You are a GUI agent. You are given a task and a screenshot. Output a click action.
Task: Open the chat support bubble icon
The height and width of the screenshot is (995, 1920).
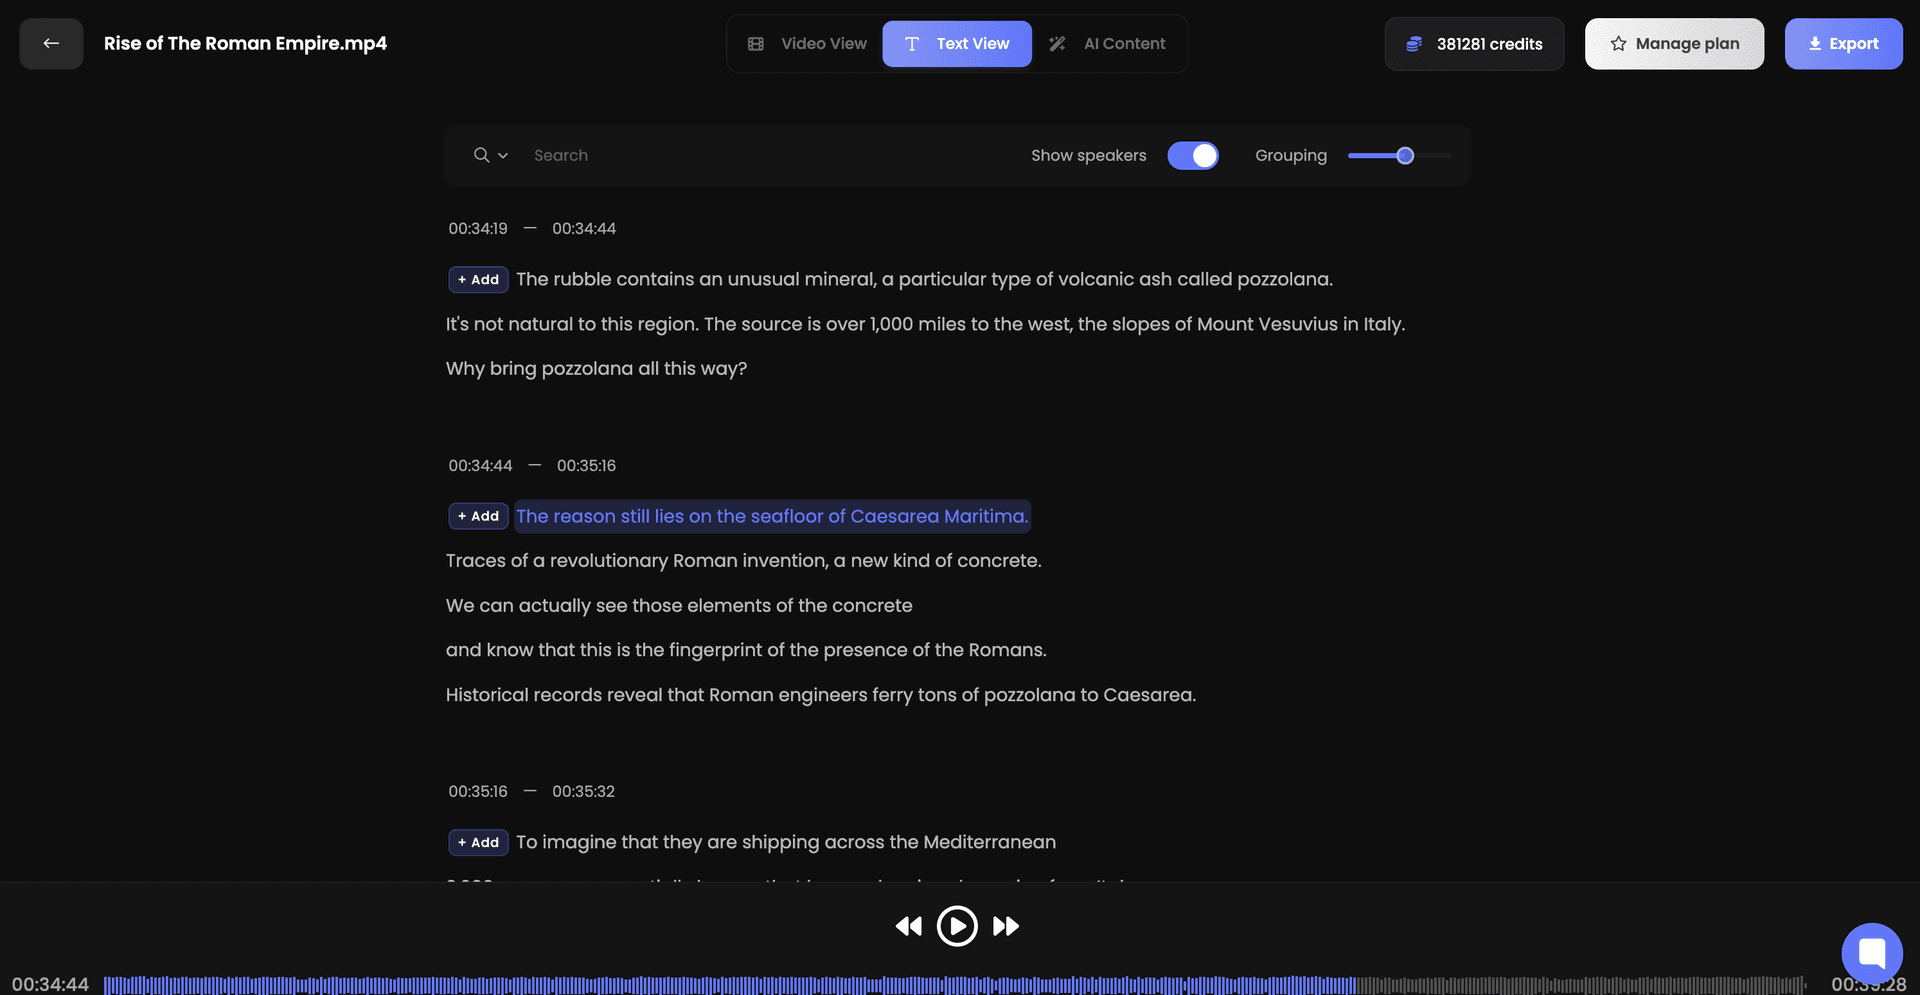1872,953
